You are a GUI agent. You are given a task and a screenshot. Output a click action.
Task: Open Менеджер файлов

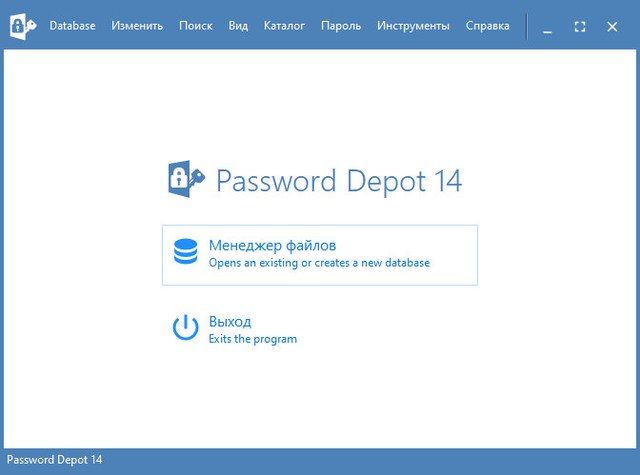[320, 255]
